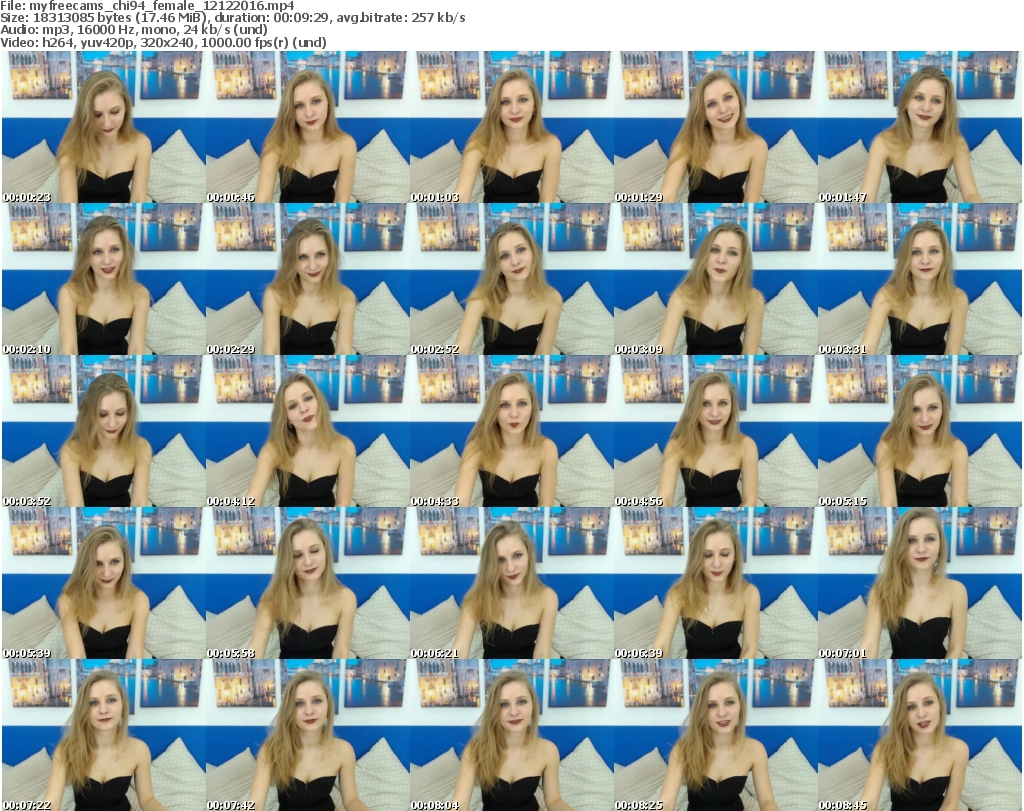Select the thumbnail frame stamped 00:01:29
1024x811 pixels.
715,127
